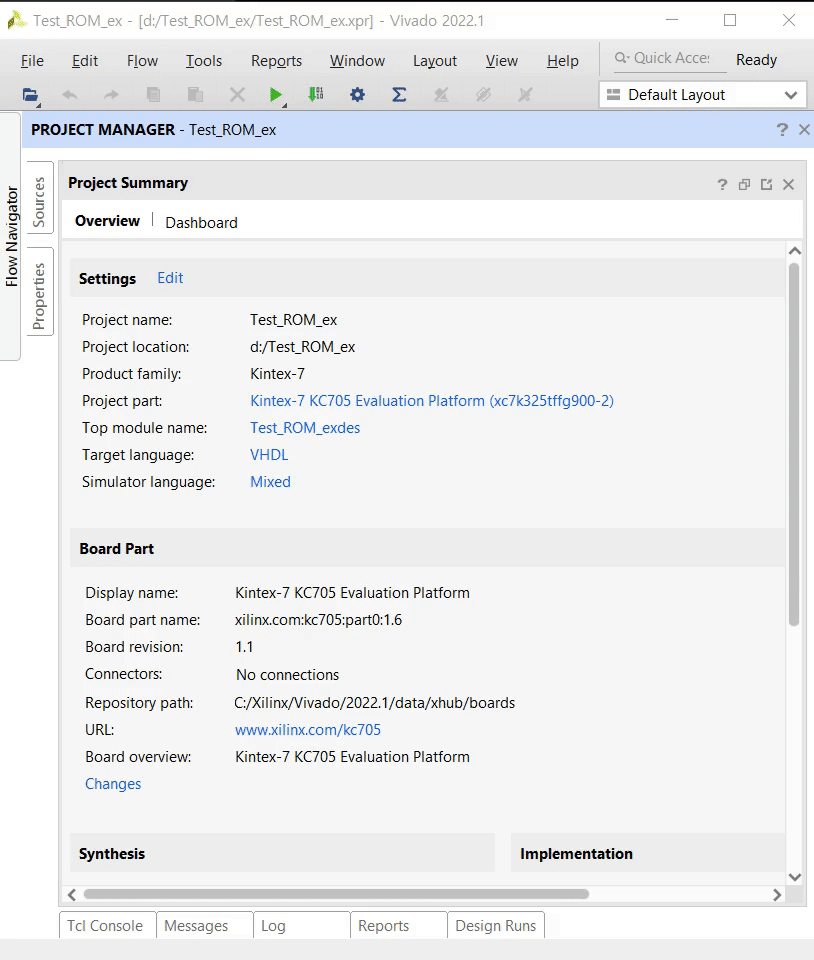Open Project Summary help icon
The height and width of the screenshot is (960, 814).
(722, 184)
